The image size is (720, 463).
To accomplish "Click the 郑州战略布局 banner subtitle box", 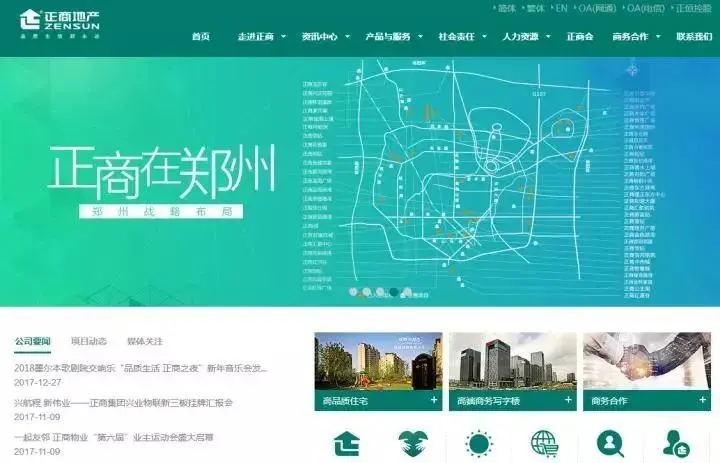I will coord(161,211).
